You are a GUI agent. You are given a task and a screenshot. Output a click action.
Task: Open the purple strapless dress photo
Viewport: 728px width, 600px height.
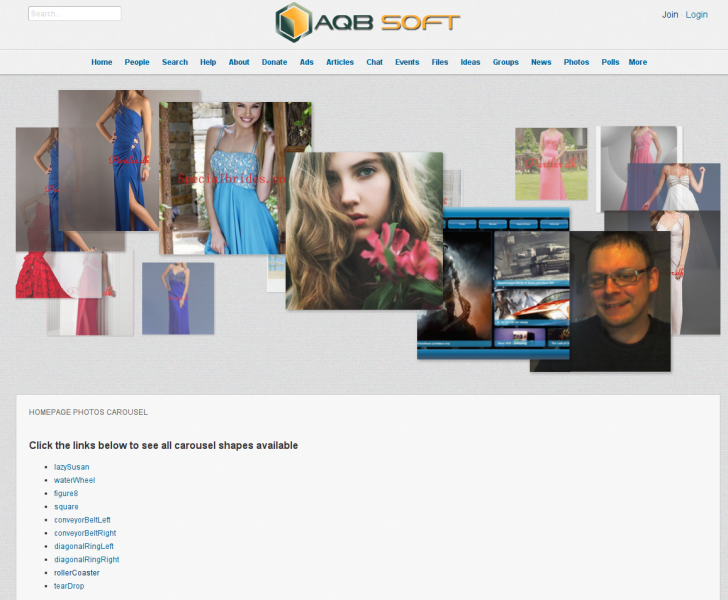click(x=177, y=298)
